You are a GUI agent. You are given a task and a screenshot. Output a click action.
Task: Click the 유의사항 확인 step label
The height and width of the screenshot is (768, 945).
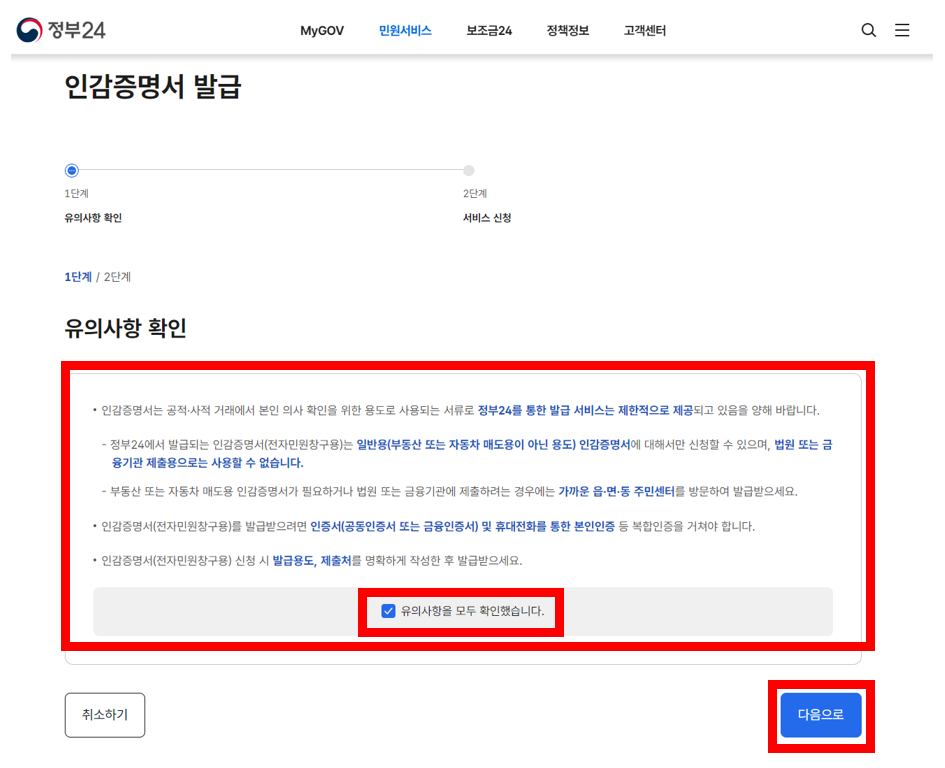pyautogui.click(x=93, y=218)
